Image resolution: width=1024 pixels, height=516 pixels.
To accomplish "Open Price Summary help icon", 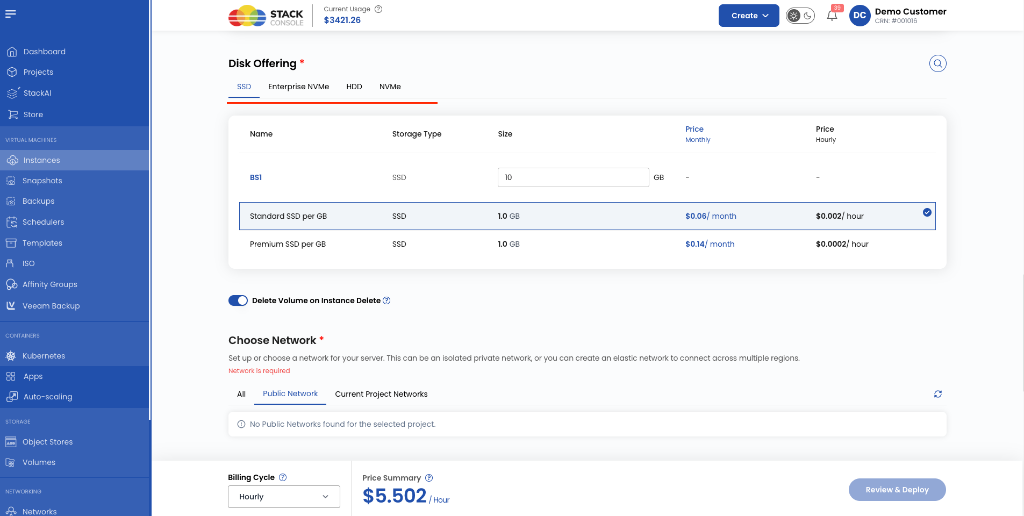I will point(429,478).
